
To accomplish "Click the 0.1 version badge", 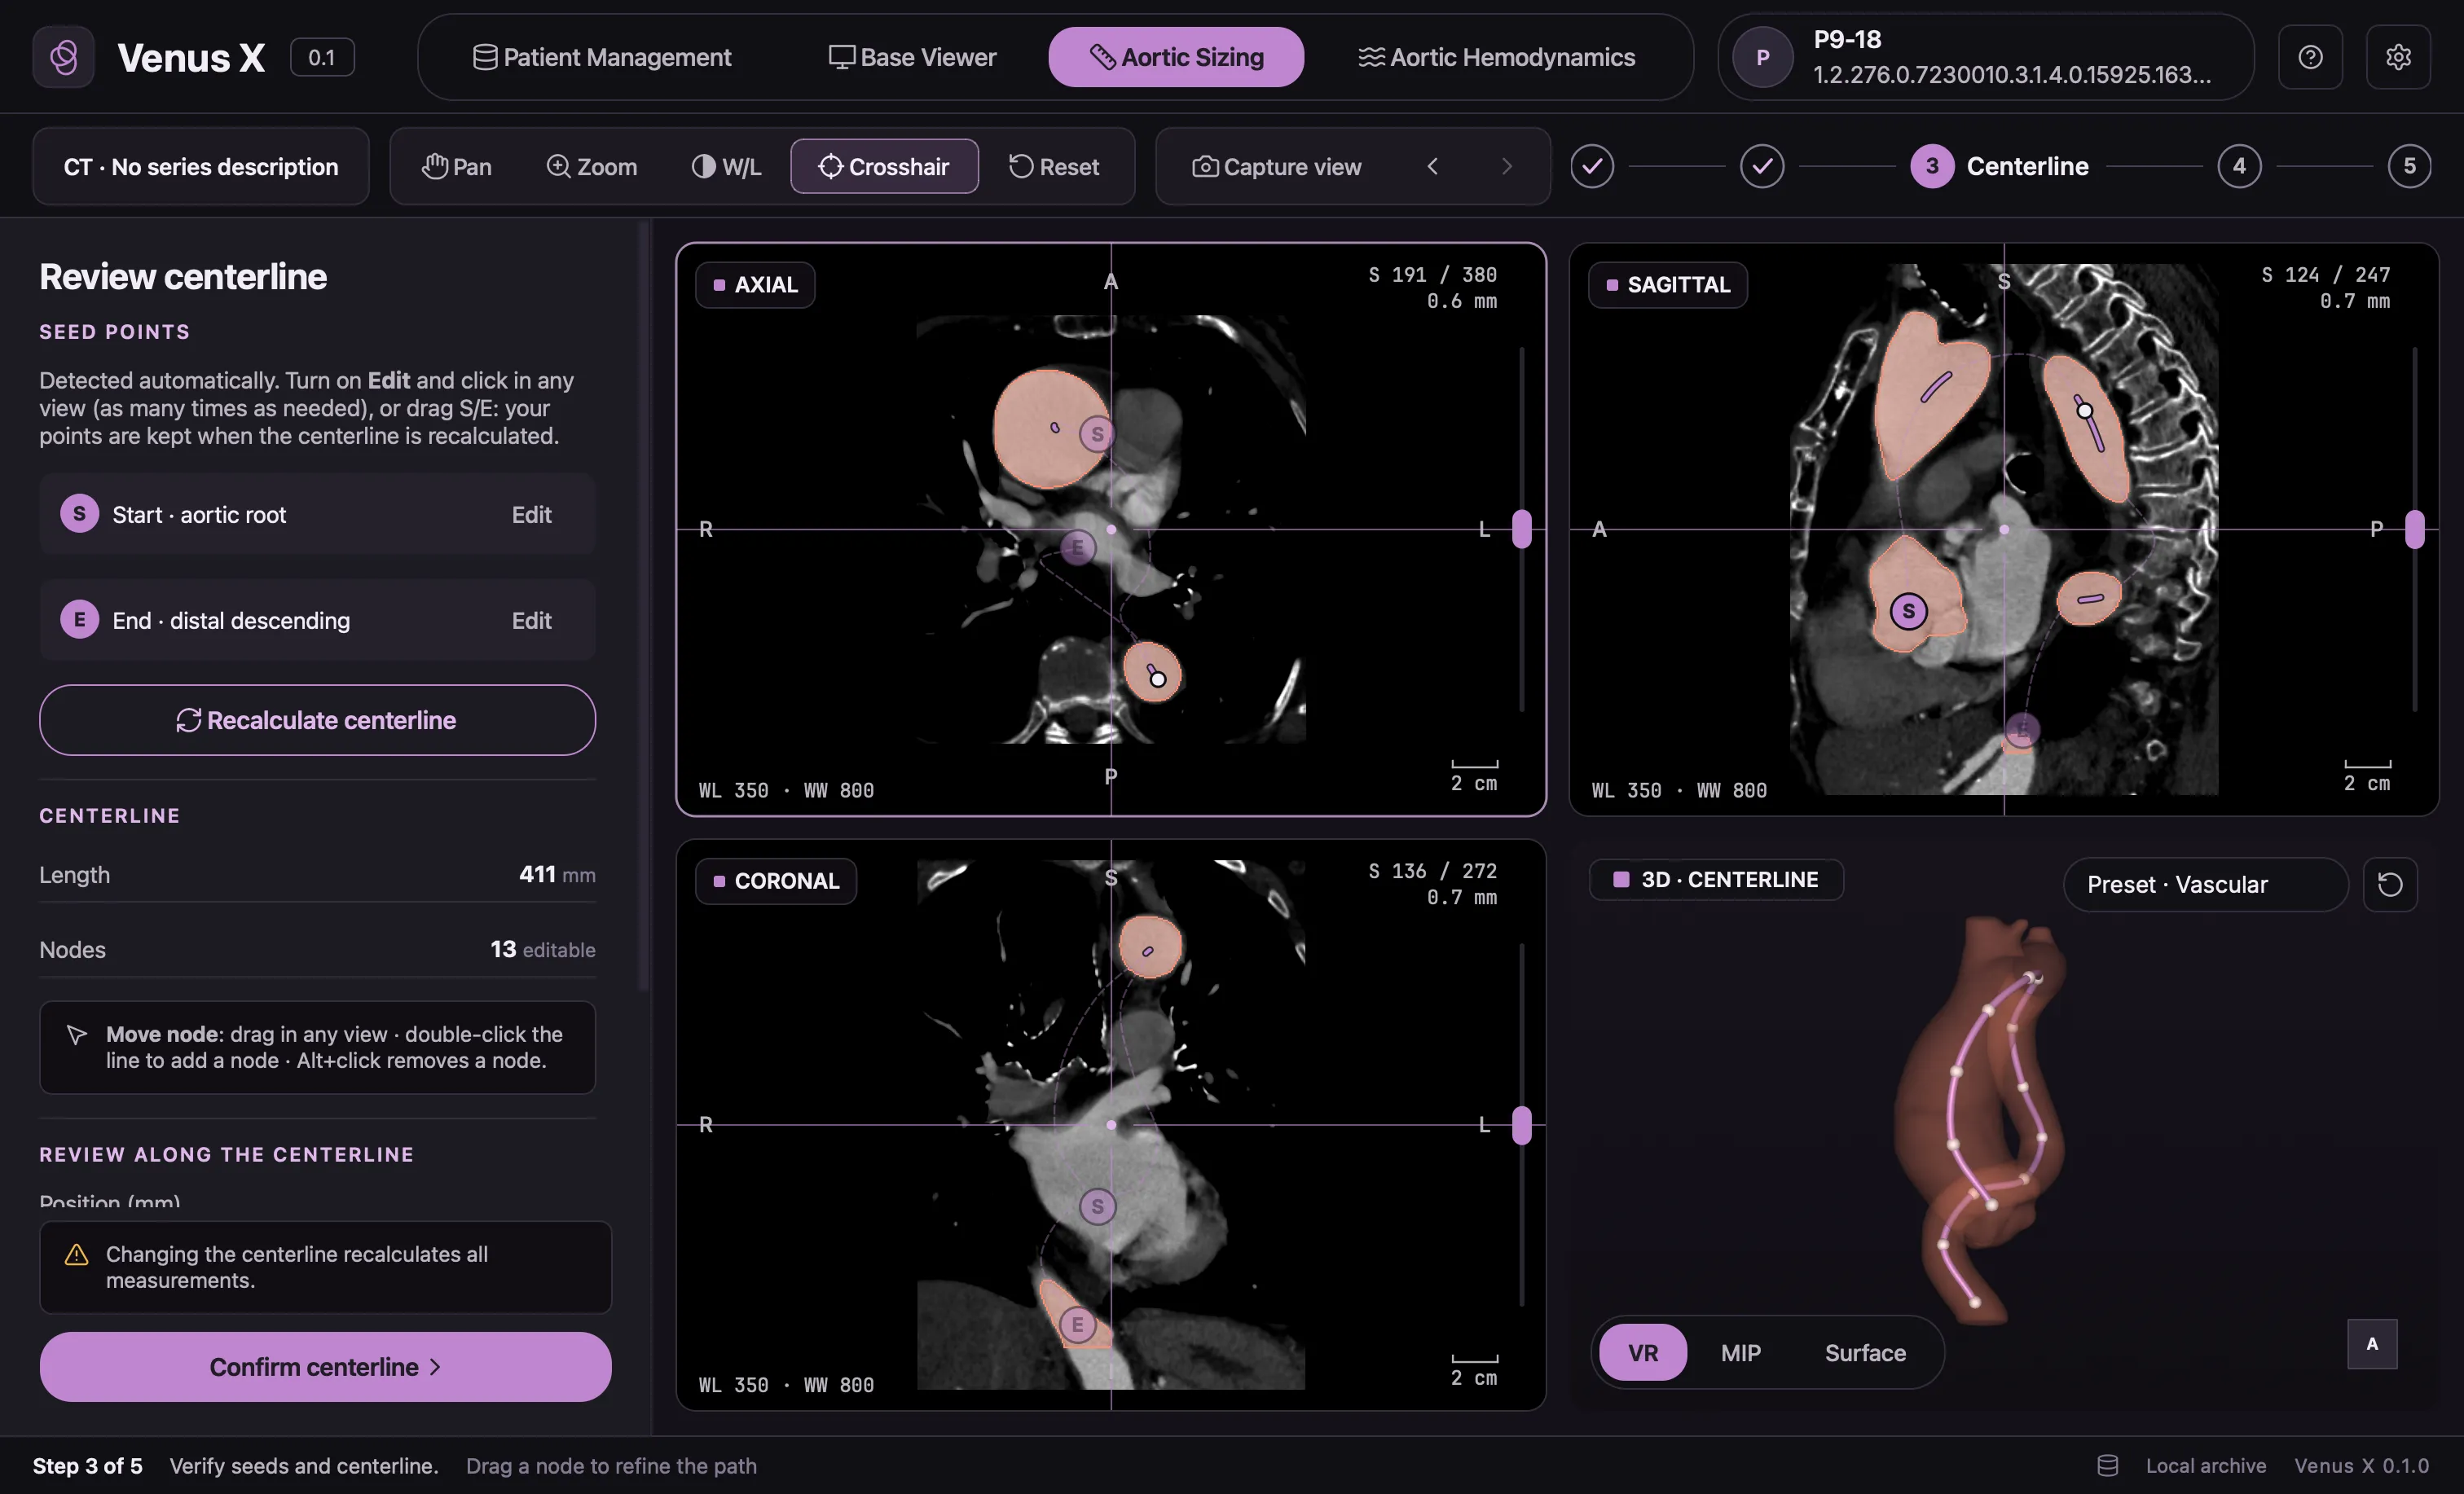I will click(x=322, y=57).
